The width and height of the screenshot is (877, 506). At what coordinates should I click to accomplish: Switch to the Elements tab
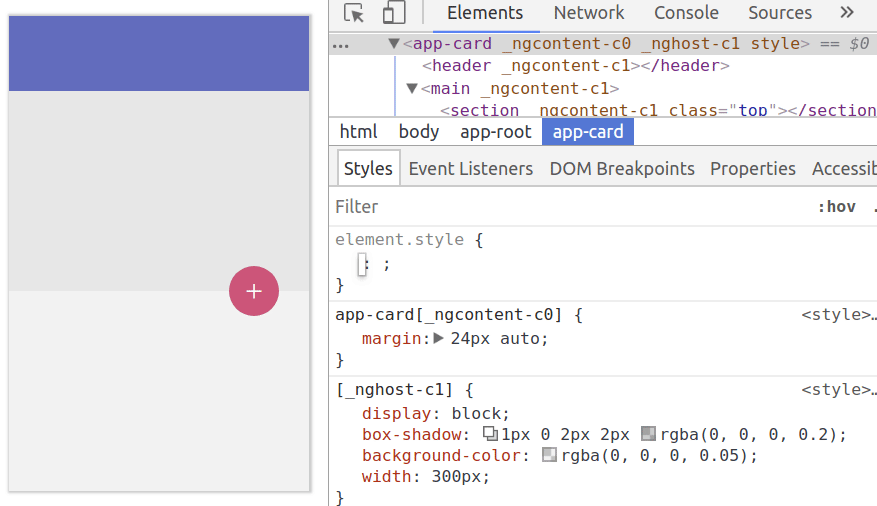point(485,13)
